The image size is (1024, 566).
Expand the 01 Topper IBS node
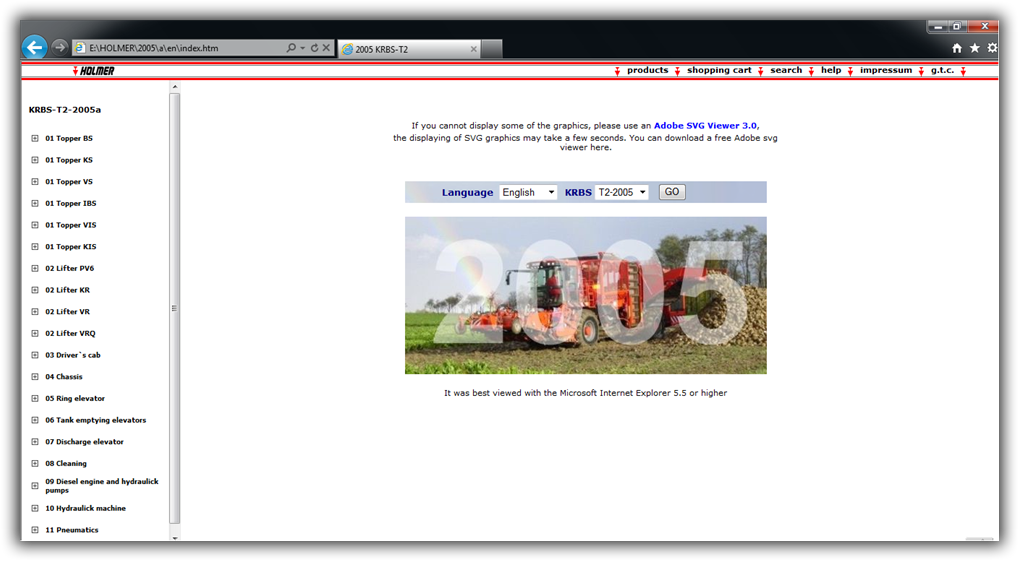[x=35, y=203]
